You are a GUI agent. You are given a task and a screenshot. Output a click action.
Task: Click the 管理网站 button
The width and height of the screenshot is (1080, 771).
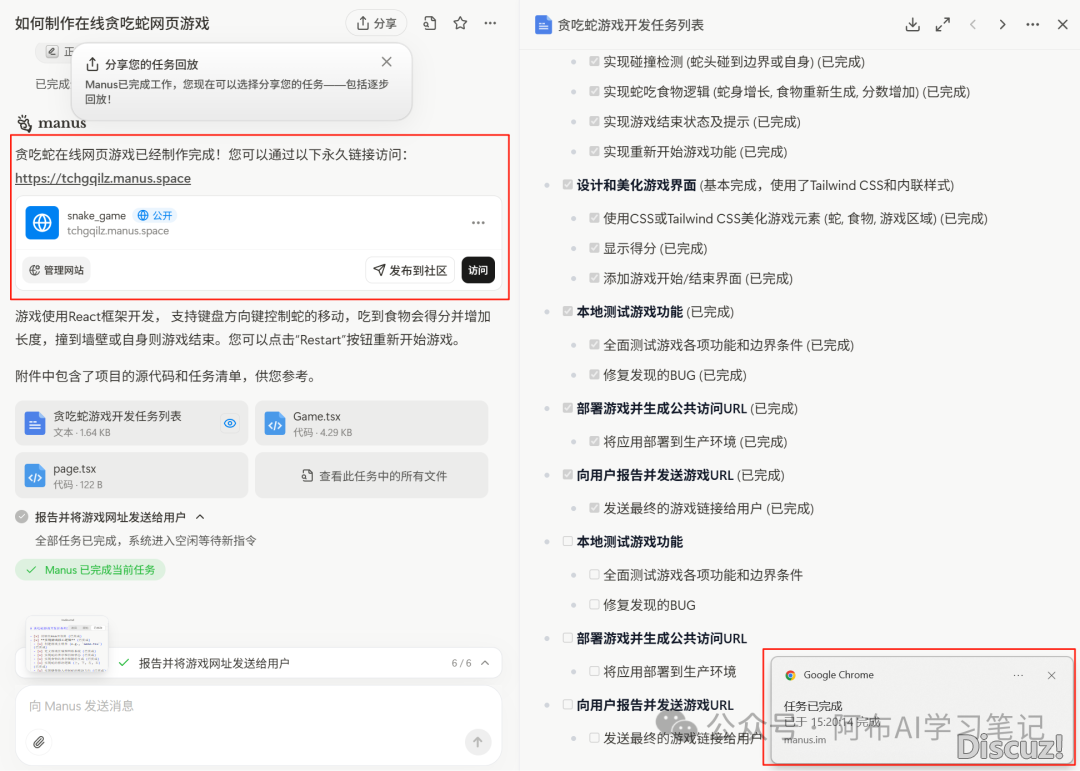click(x=56, y=270)
